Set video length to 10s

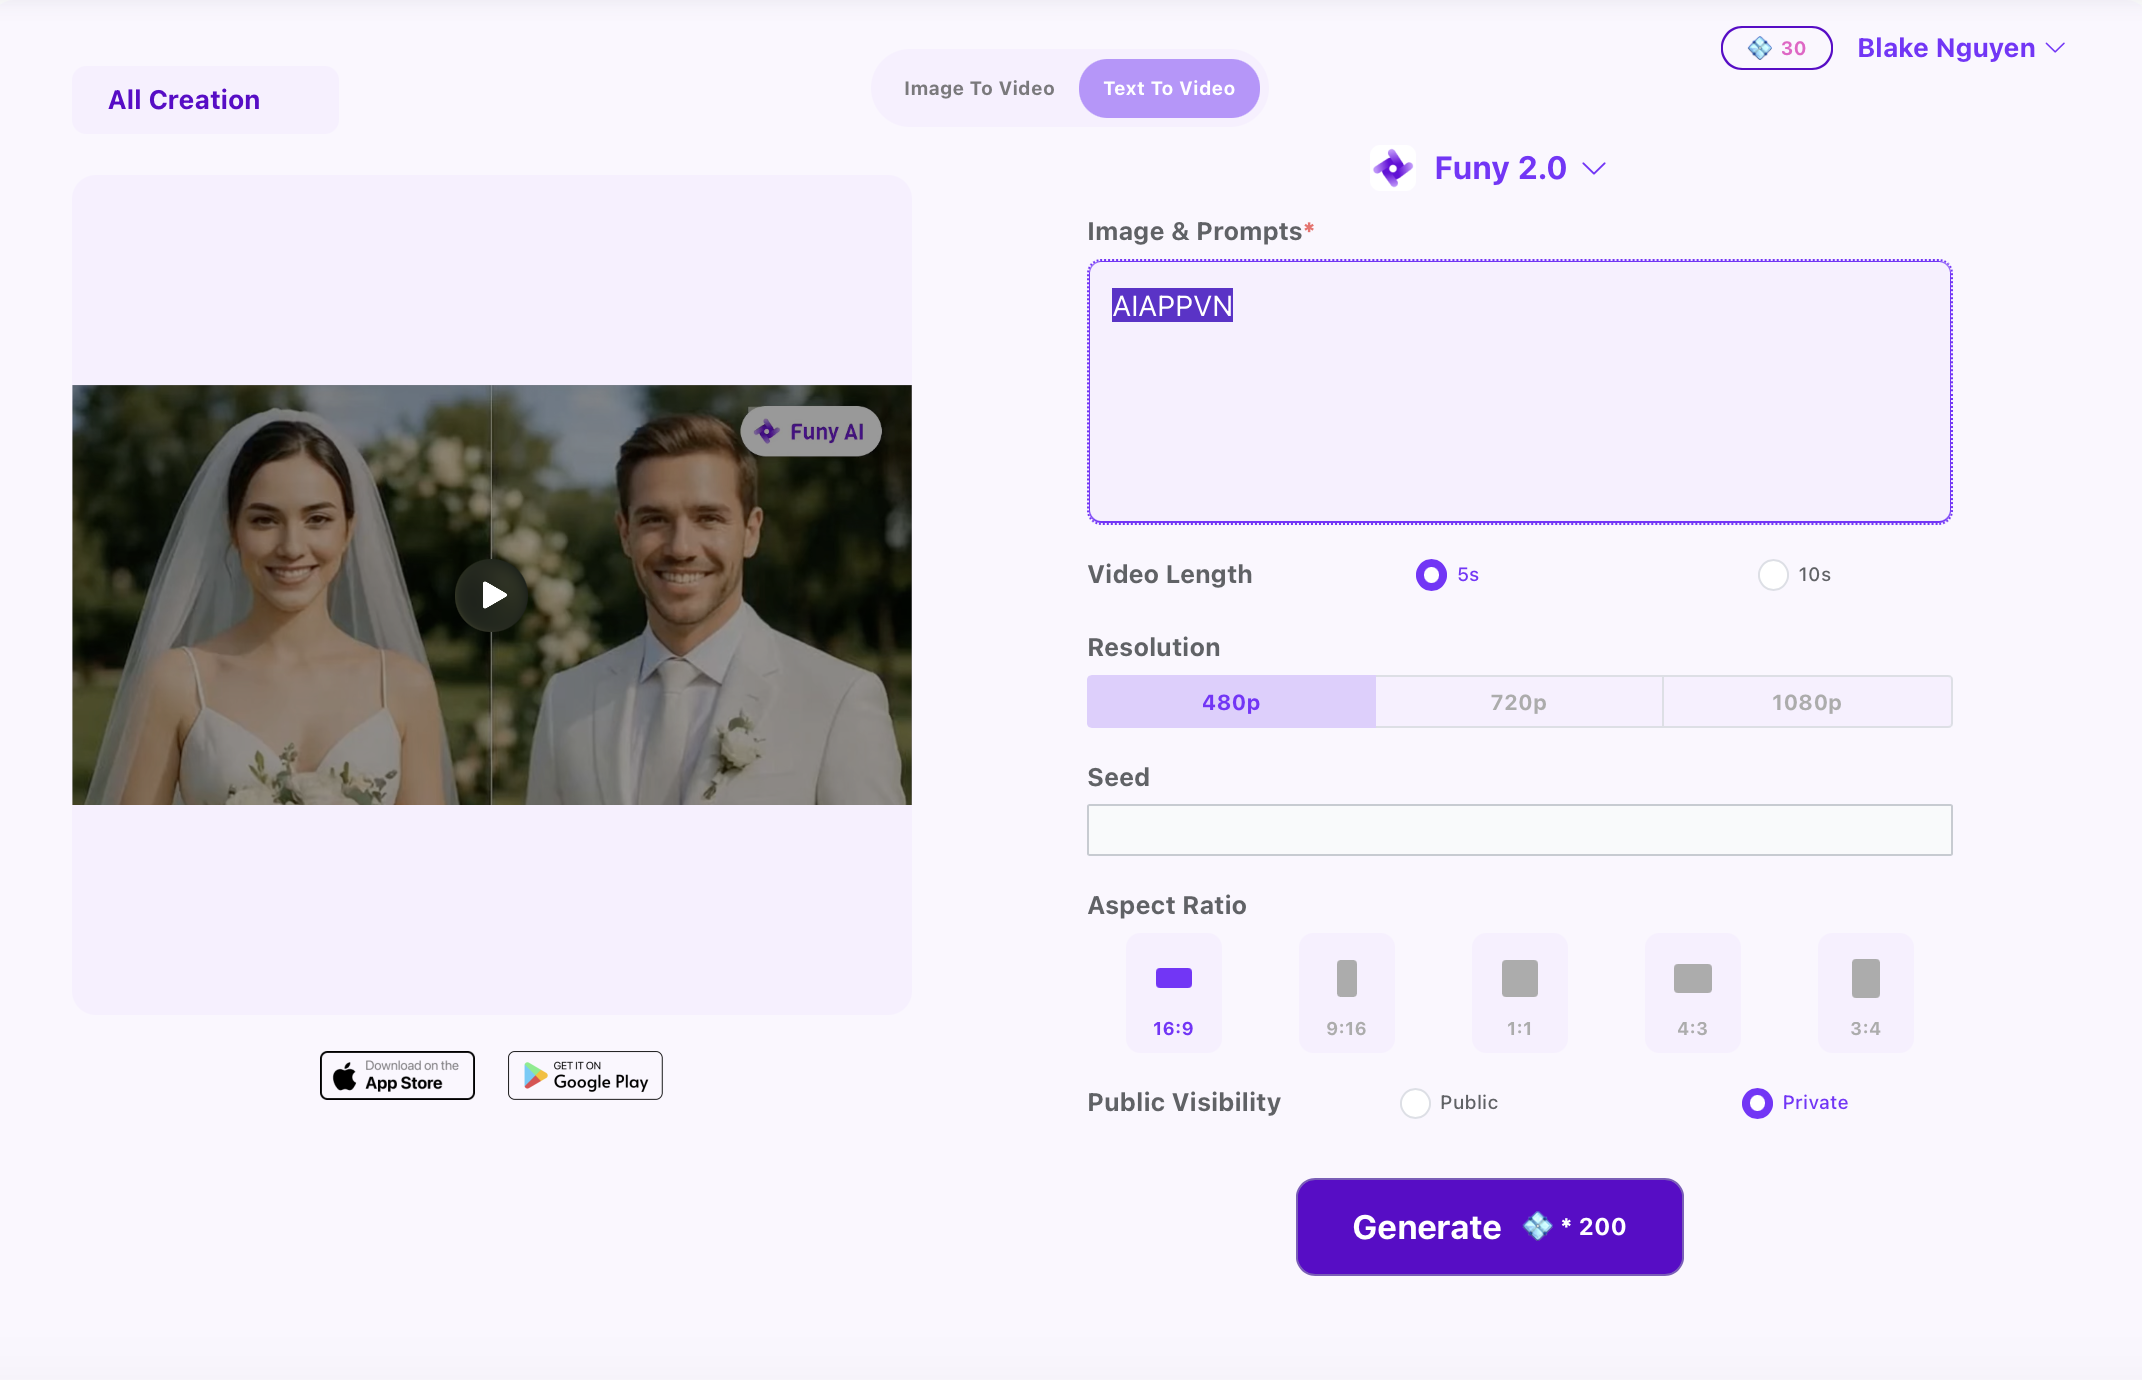pos(1773,575)
